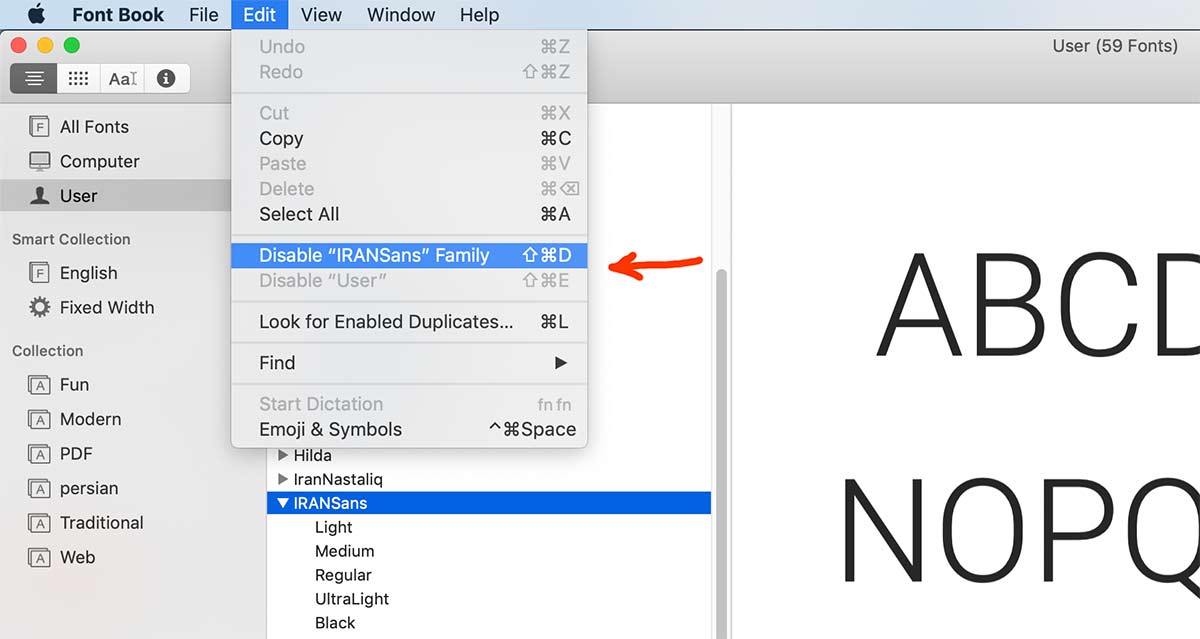This screenshot has height=639, width=1200.
Task: Open the Fun collection icon
Action: (40, 385)
